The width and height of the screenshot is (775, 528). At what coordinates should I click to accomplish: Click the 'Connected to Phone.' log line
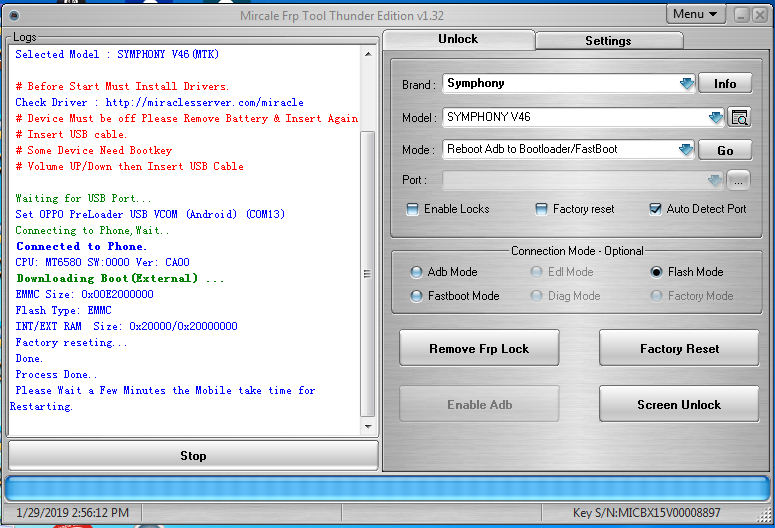coord(82,246)
